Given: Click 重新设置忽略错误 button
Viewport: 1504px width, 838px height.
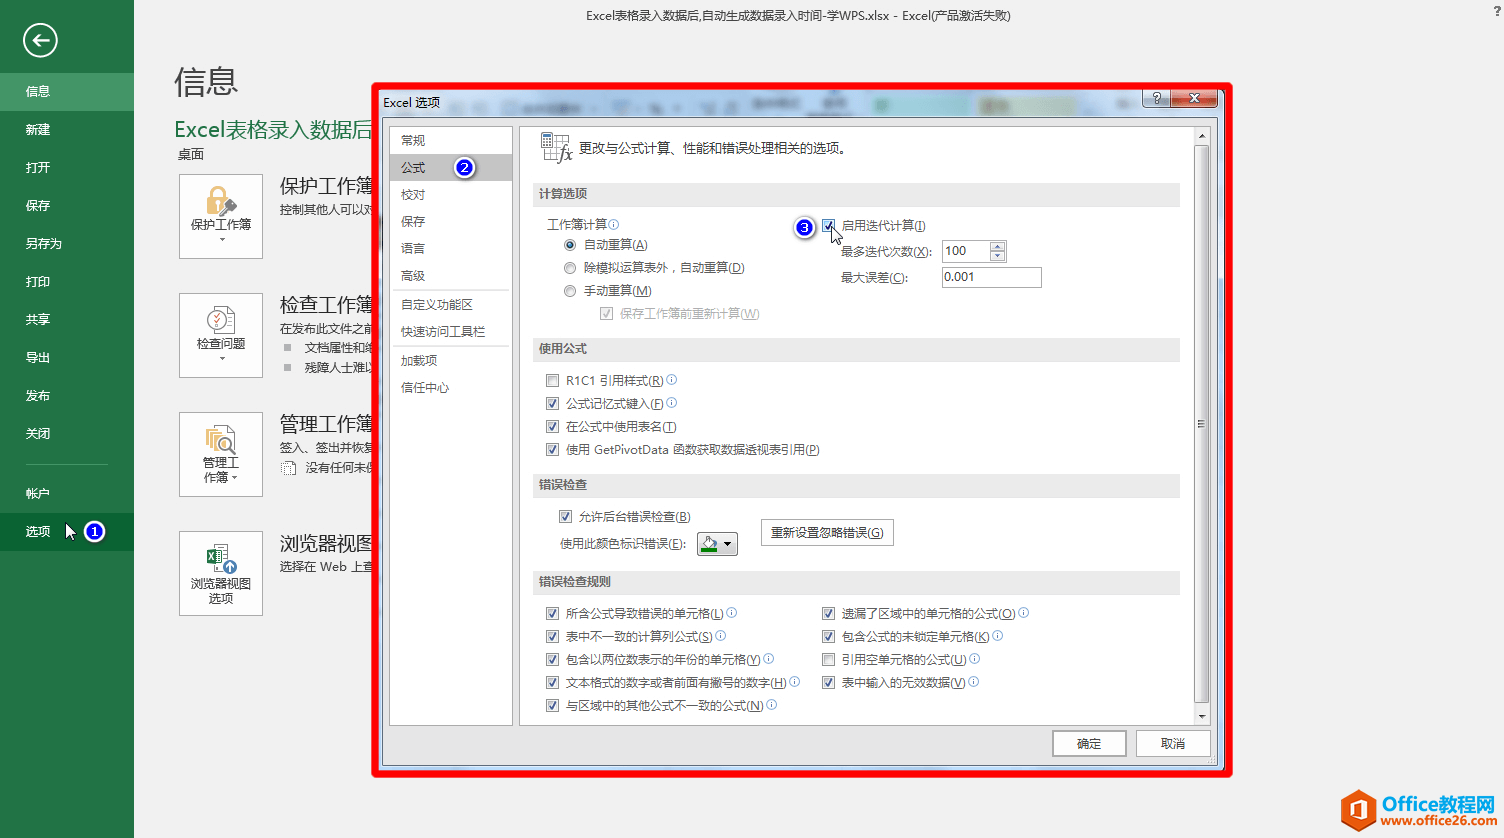Looking at the screenshot, I should pyautogui.click(x=827, y=532).
